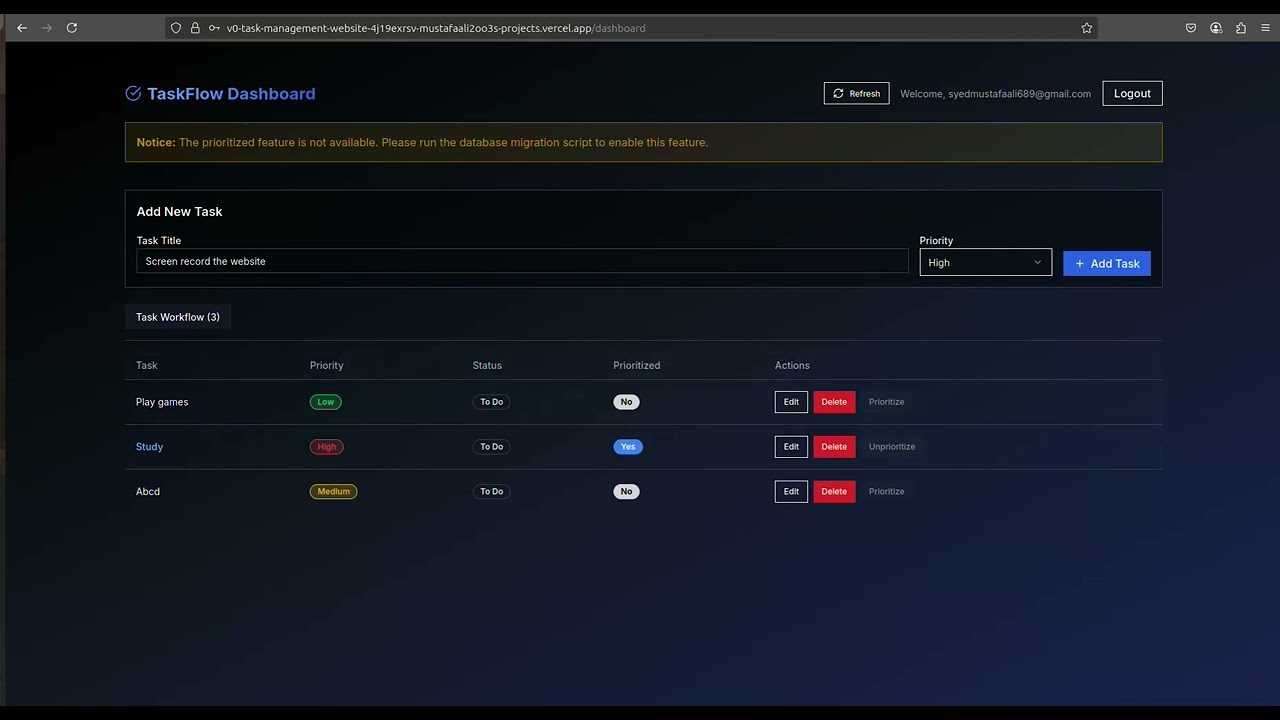This screenshot has height=720, width=1280.
Task: Open the shield tracking protection icon
Action: 176,28
